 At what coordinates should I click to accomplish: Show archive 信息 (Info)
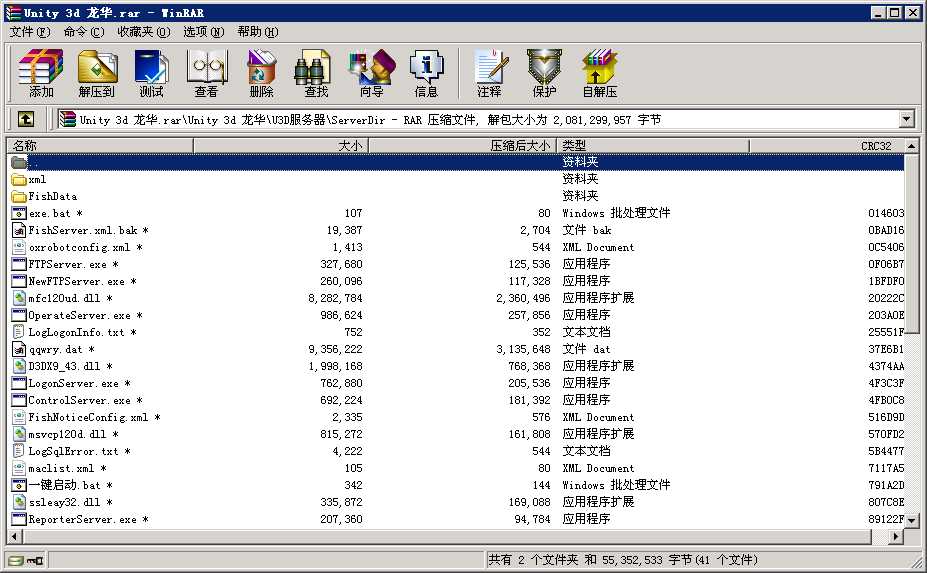(426, 73)
